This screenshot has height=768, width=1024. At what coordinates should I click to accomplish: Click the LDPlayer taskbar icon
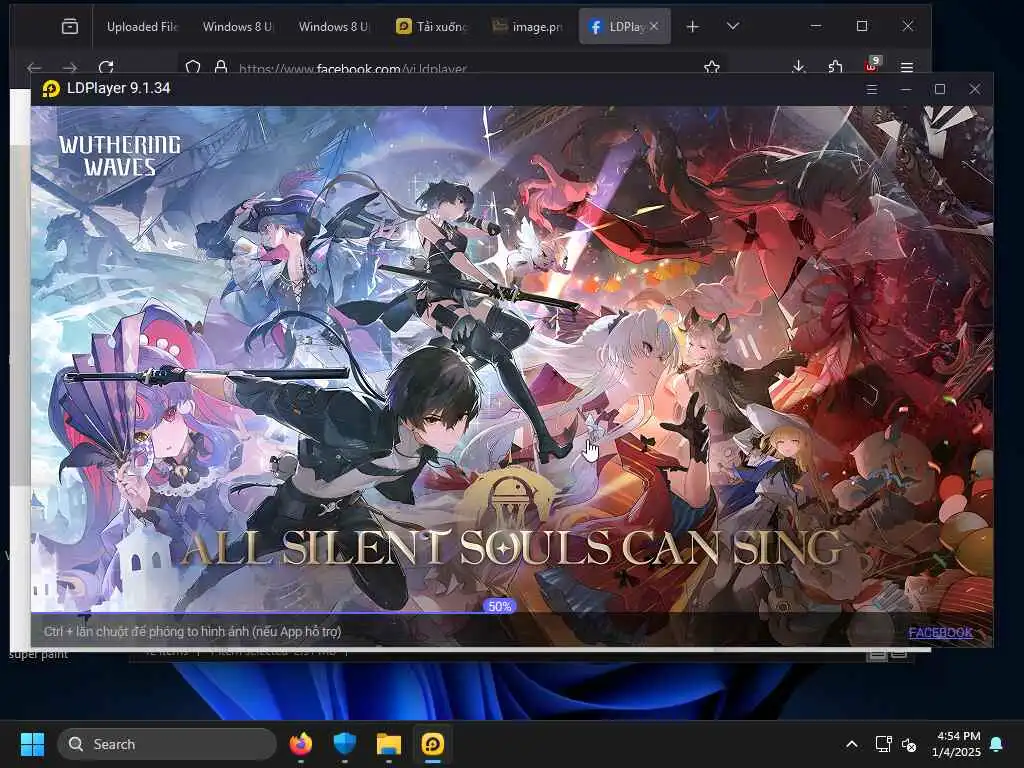pos(433,744)
